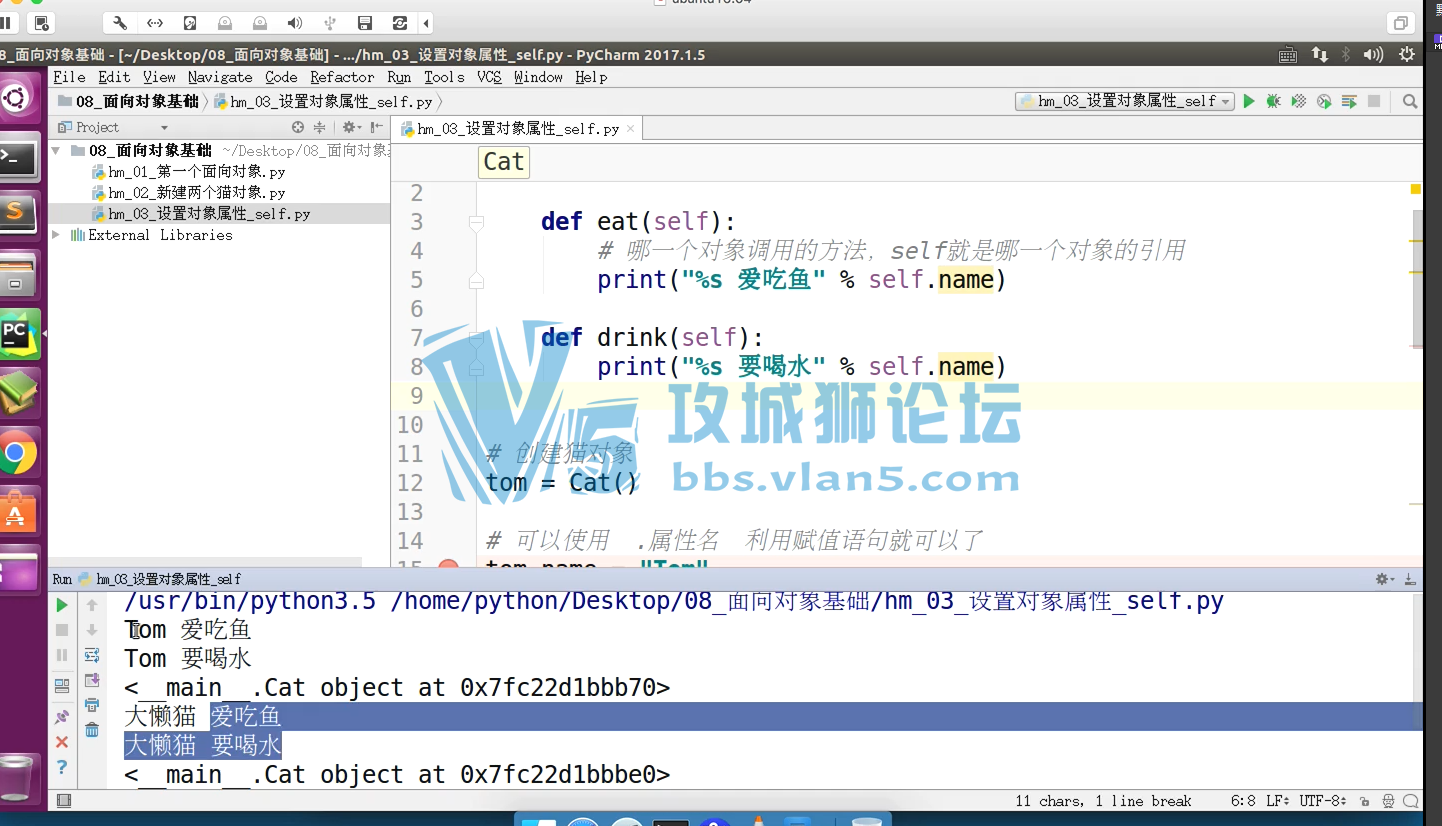Click the green Run button in top toolbar
The width and height of the screenshot is (1442, 826).
[1249, 101]
